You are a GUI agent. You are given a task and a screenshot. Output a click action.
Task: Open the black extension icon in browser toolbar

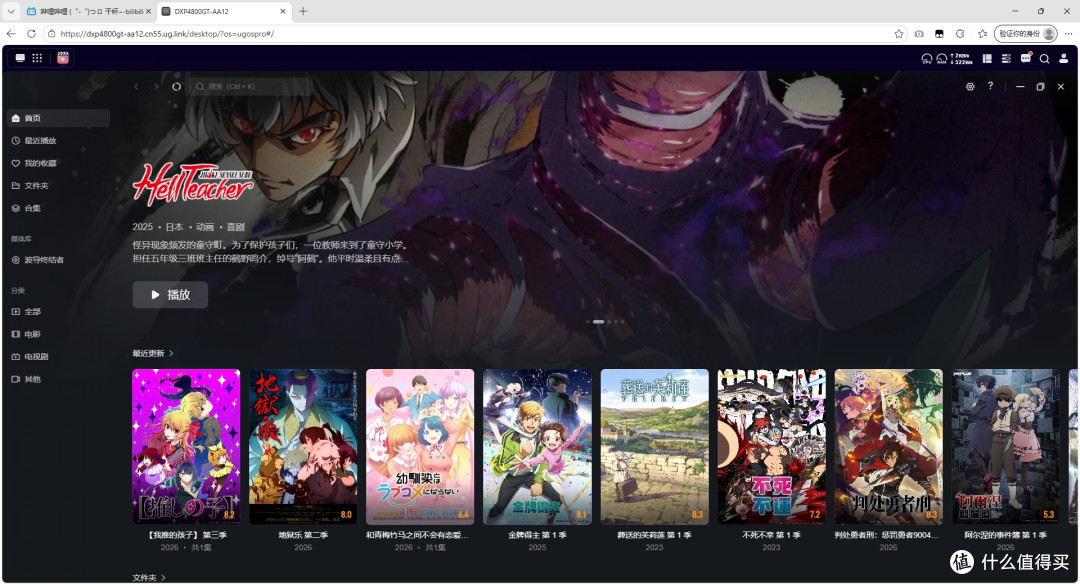(x=939, y=34)
